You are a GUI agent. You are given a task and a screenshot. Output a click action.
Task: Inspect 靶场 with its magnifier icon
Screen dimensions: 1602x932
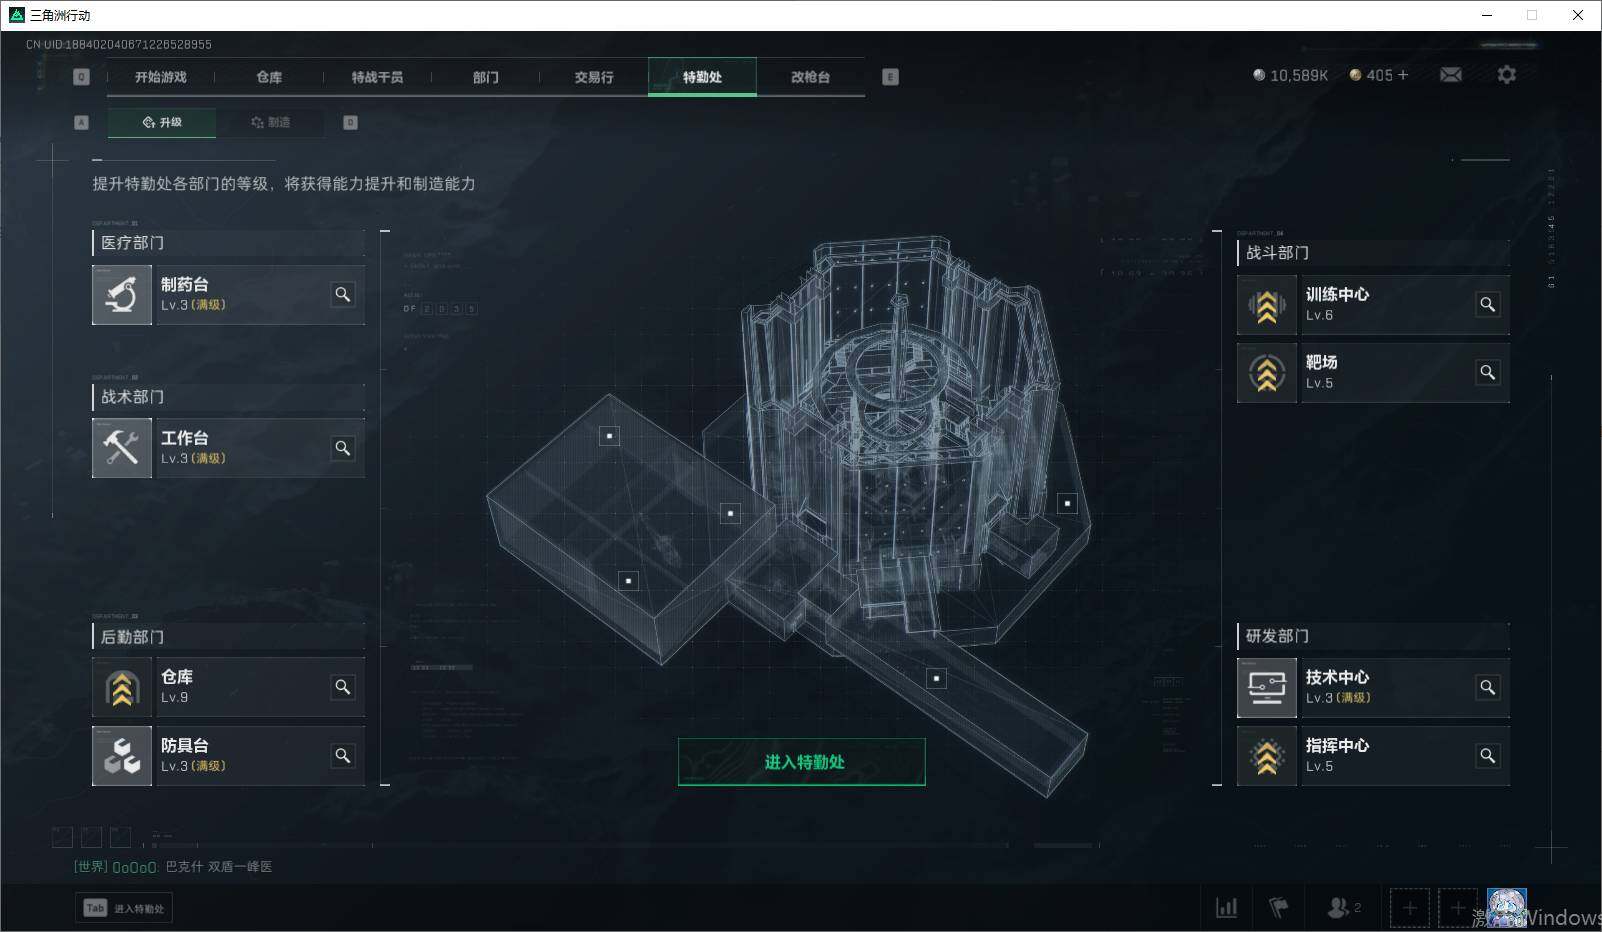[1488, 372]
